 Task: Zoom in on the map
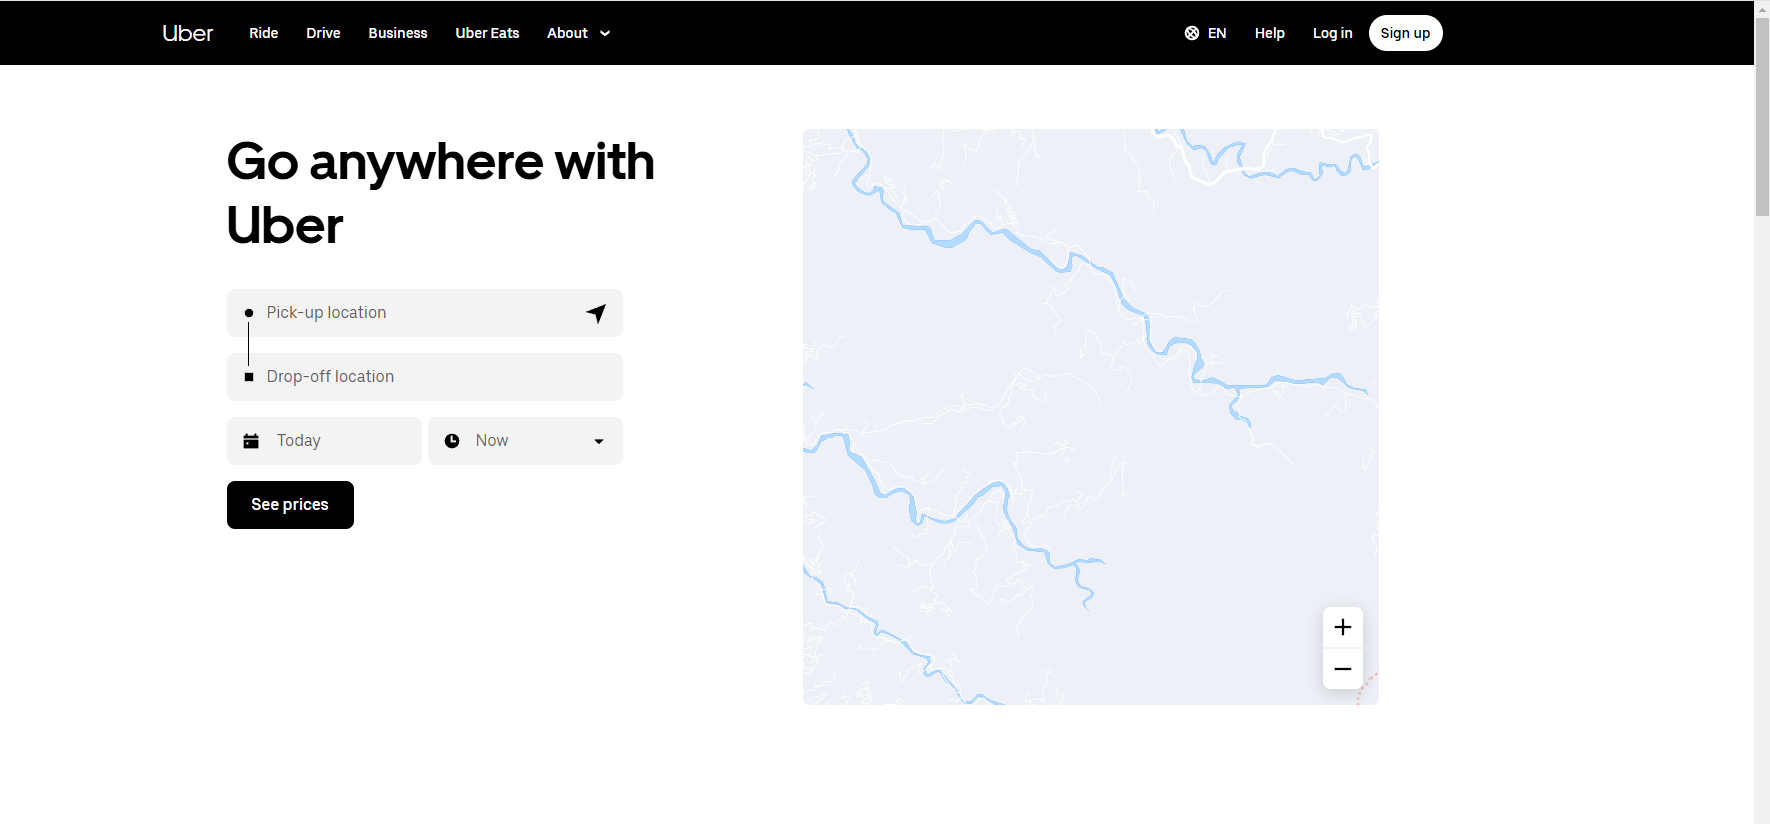click(x=1342, y=627)
